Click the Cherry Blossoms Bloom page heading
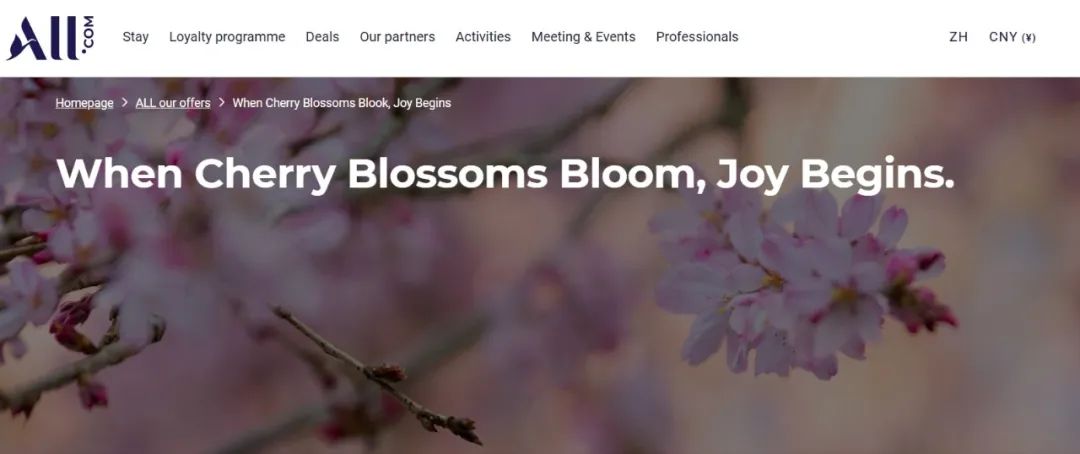Screen dimensions: 1080x454 505,174
